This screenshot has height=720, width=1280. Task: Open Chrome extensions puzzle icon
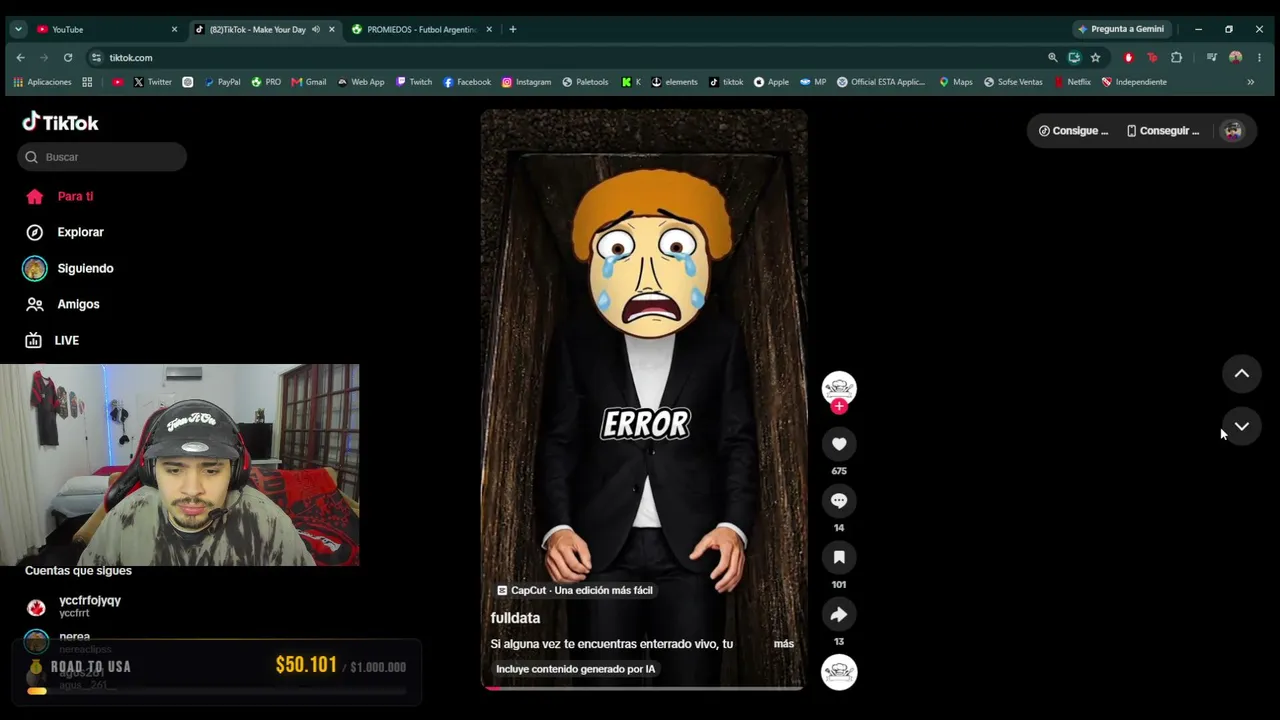pos(1177,58)
